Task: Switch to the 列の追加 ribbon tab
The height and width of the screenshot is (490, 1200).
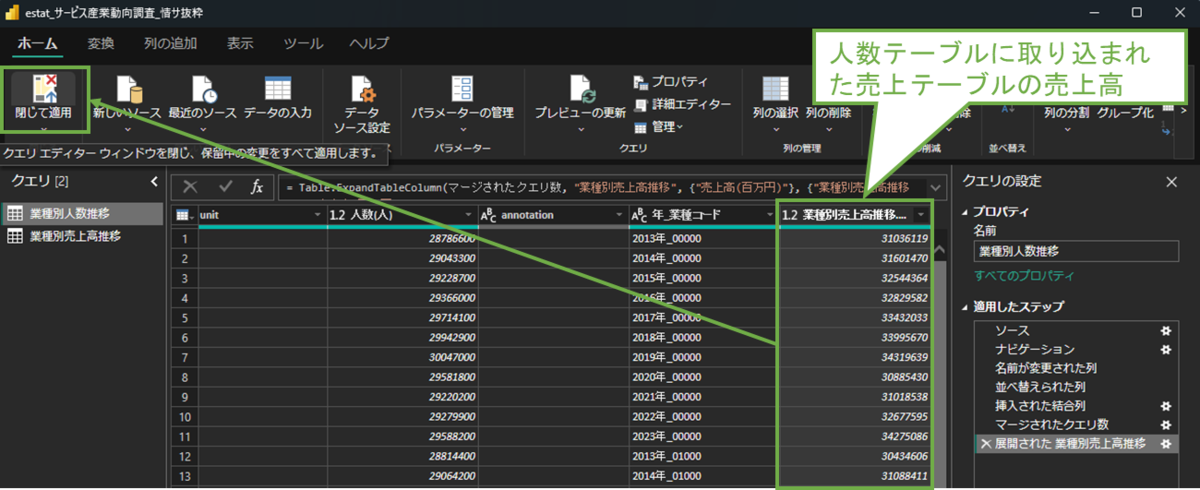Action: [x=170, y=43]
